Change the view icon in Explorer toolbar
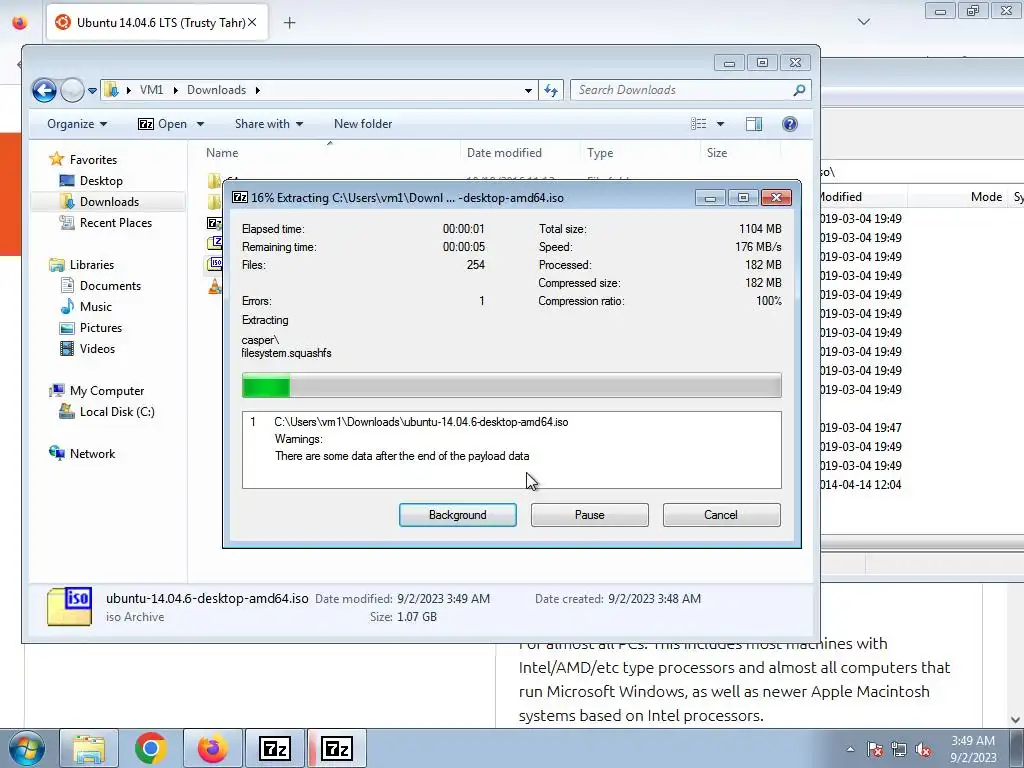The height and width of the screenshot is (768, 1024). pyautogui.click(x=699, y=124)
